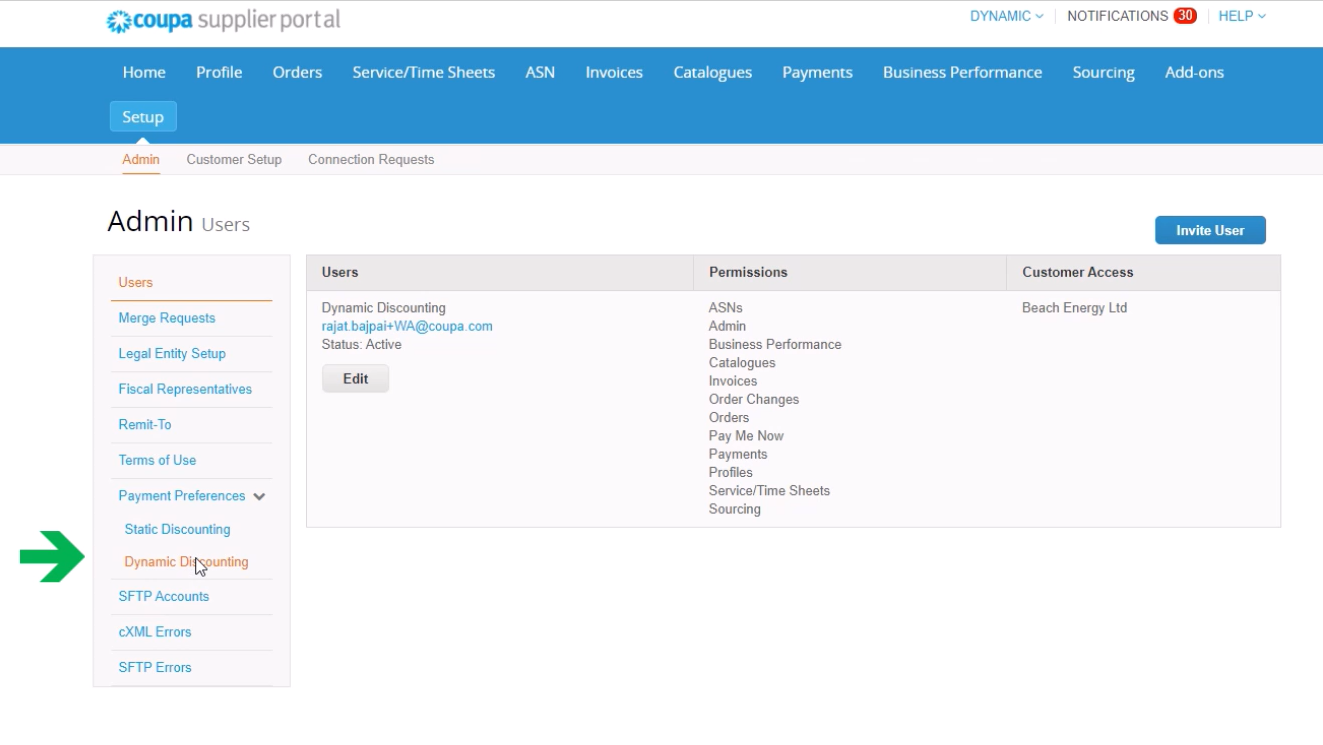Click the ASNs permission entry
This screenshot has width=1323, height=745.
click(x=726, y=308)
